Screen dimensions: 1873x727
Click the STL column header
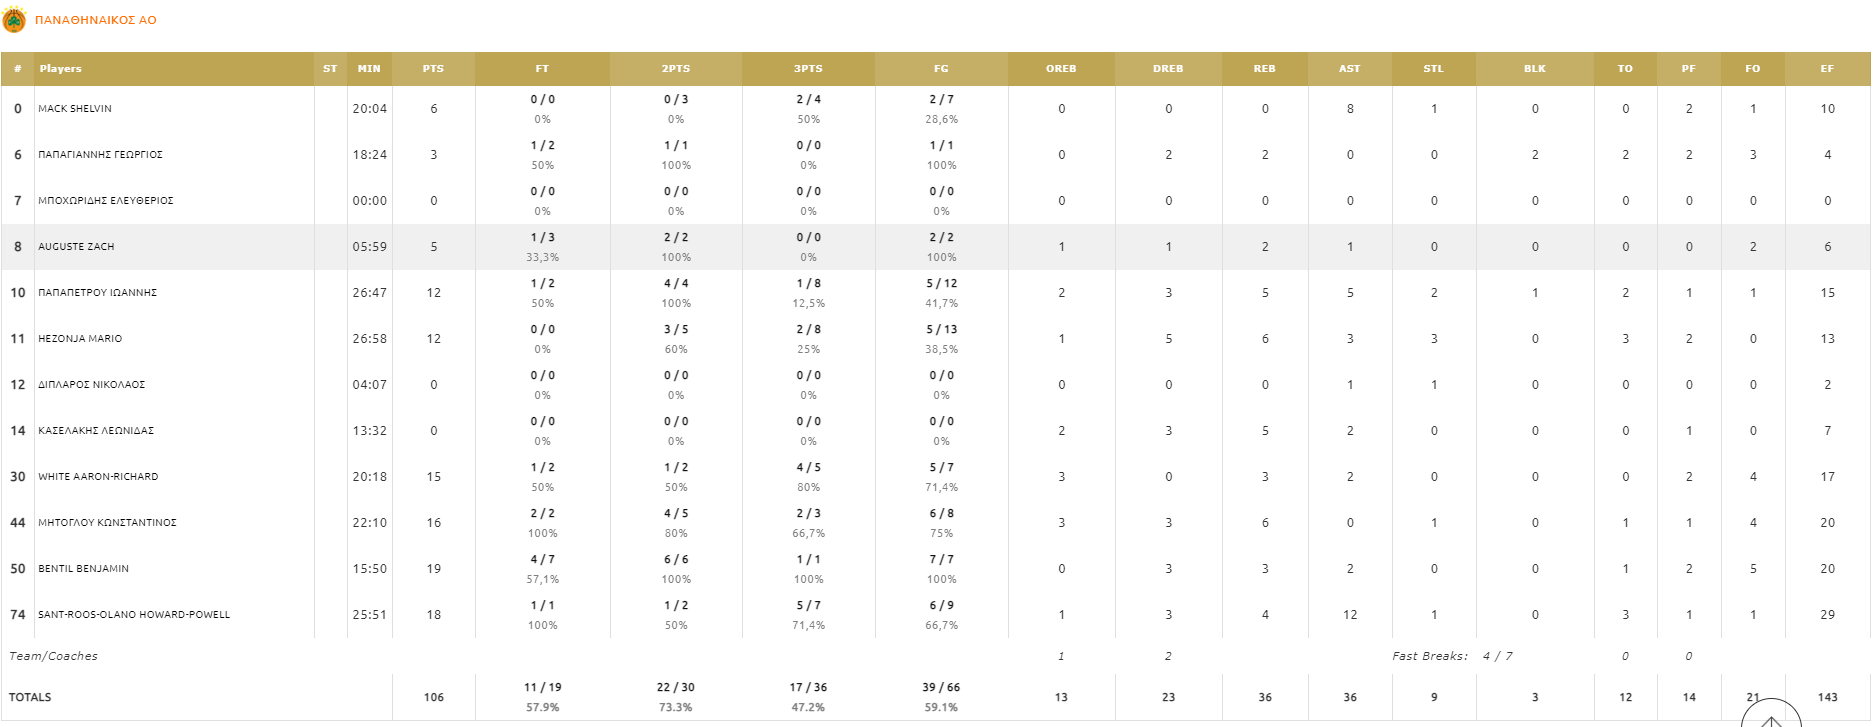tap(1433, 69)
